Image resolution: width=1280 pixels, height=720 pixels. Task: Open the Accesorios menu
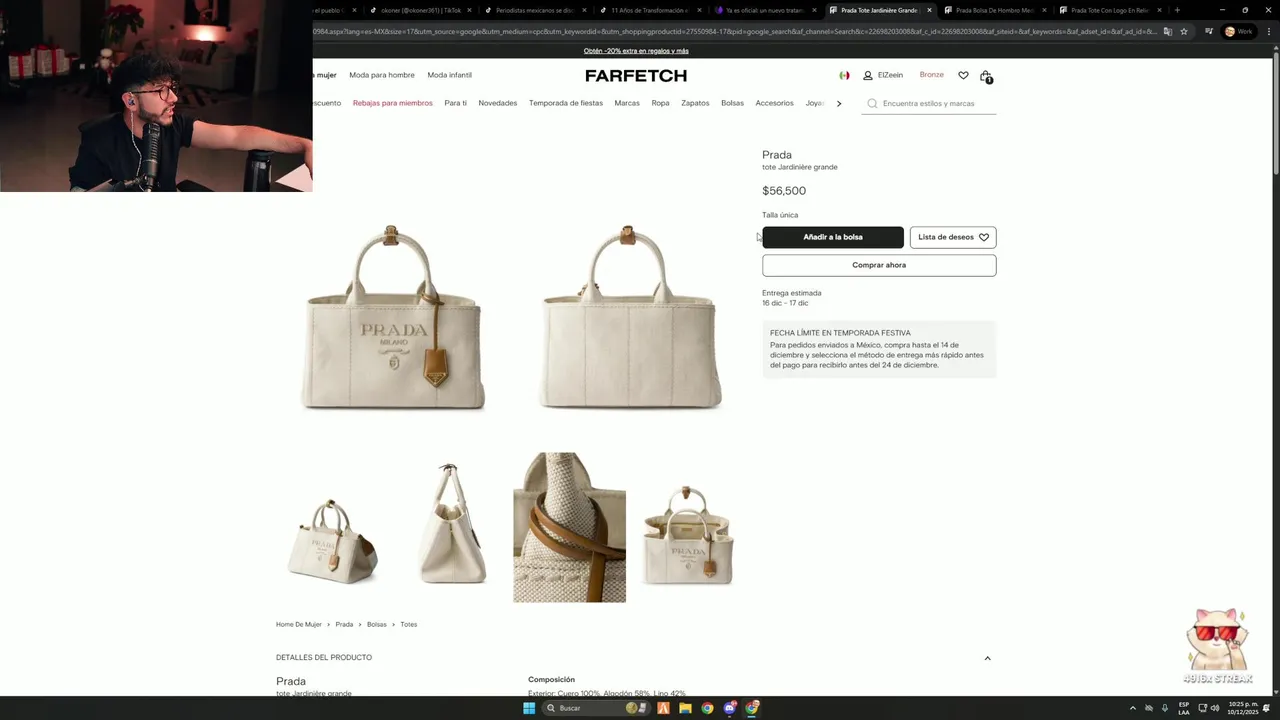click(x=774, y=103)
